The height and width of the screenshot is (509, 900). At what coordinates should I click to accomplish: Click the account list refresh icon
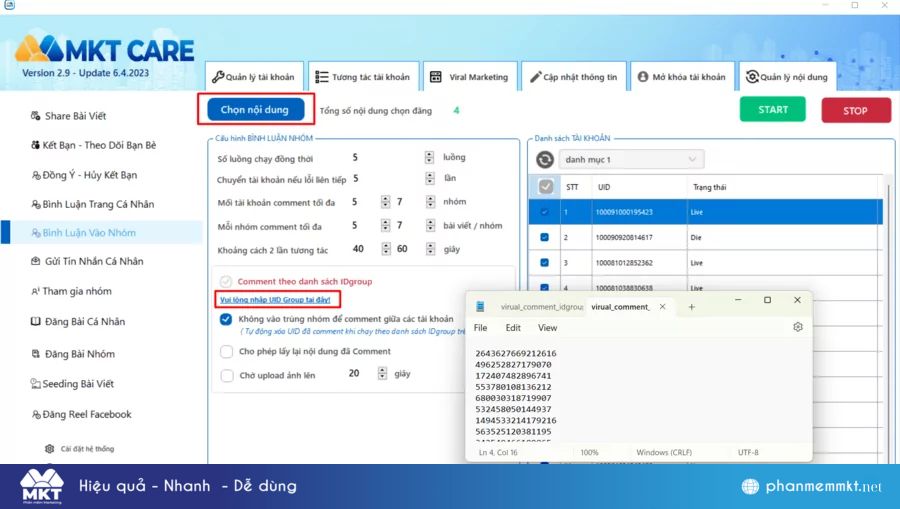[545, 160]
